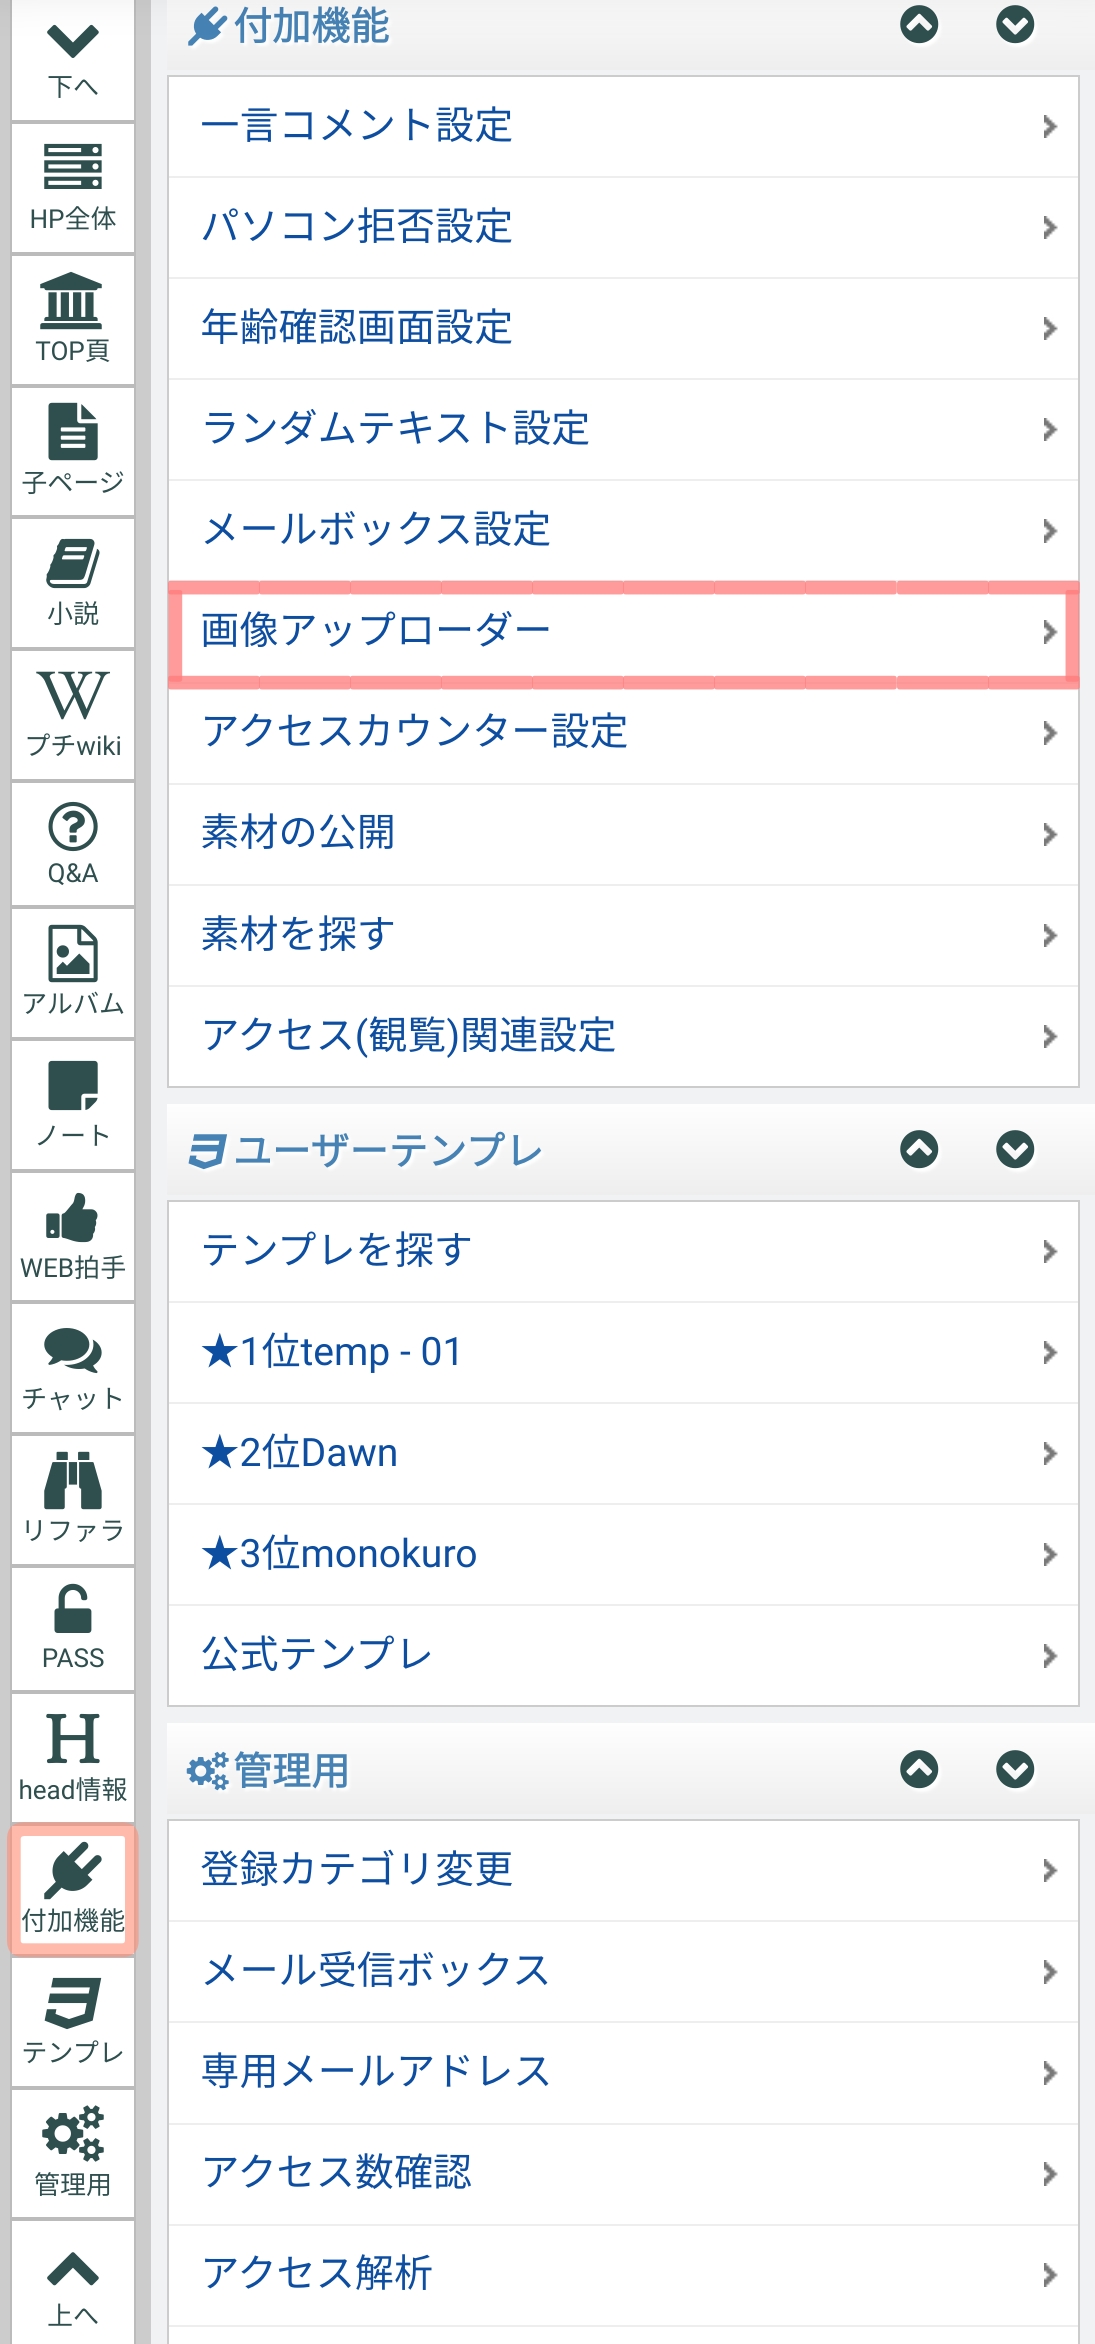Open the HP全体 sidebar icon
The width and height of the screenshot is (1095, 2344).
point(72,188)
